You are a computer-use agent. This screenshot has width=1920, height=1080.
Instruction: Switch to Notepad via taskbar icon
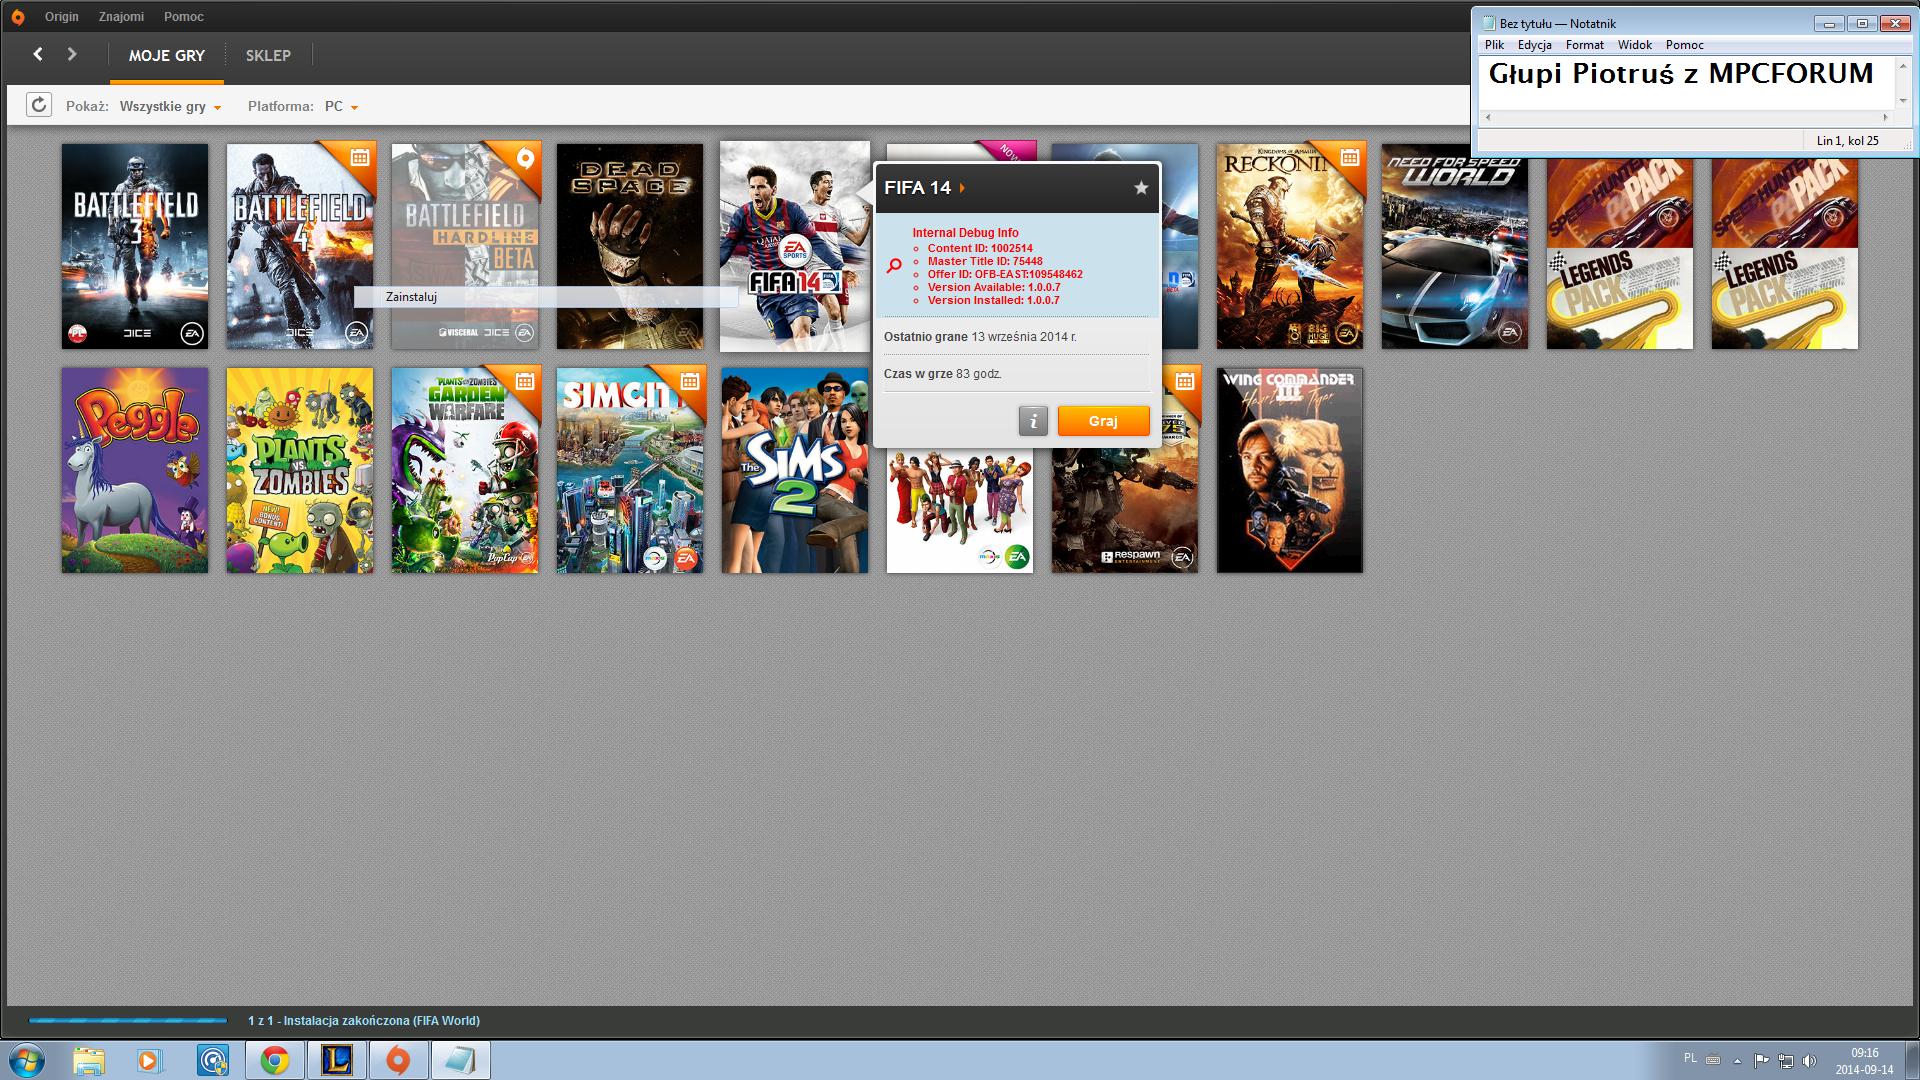[460, 1060]
